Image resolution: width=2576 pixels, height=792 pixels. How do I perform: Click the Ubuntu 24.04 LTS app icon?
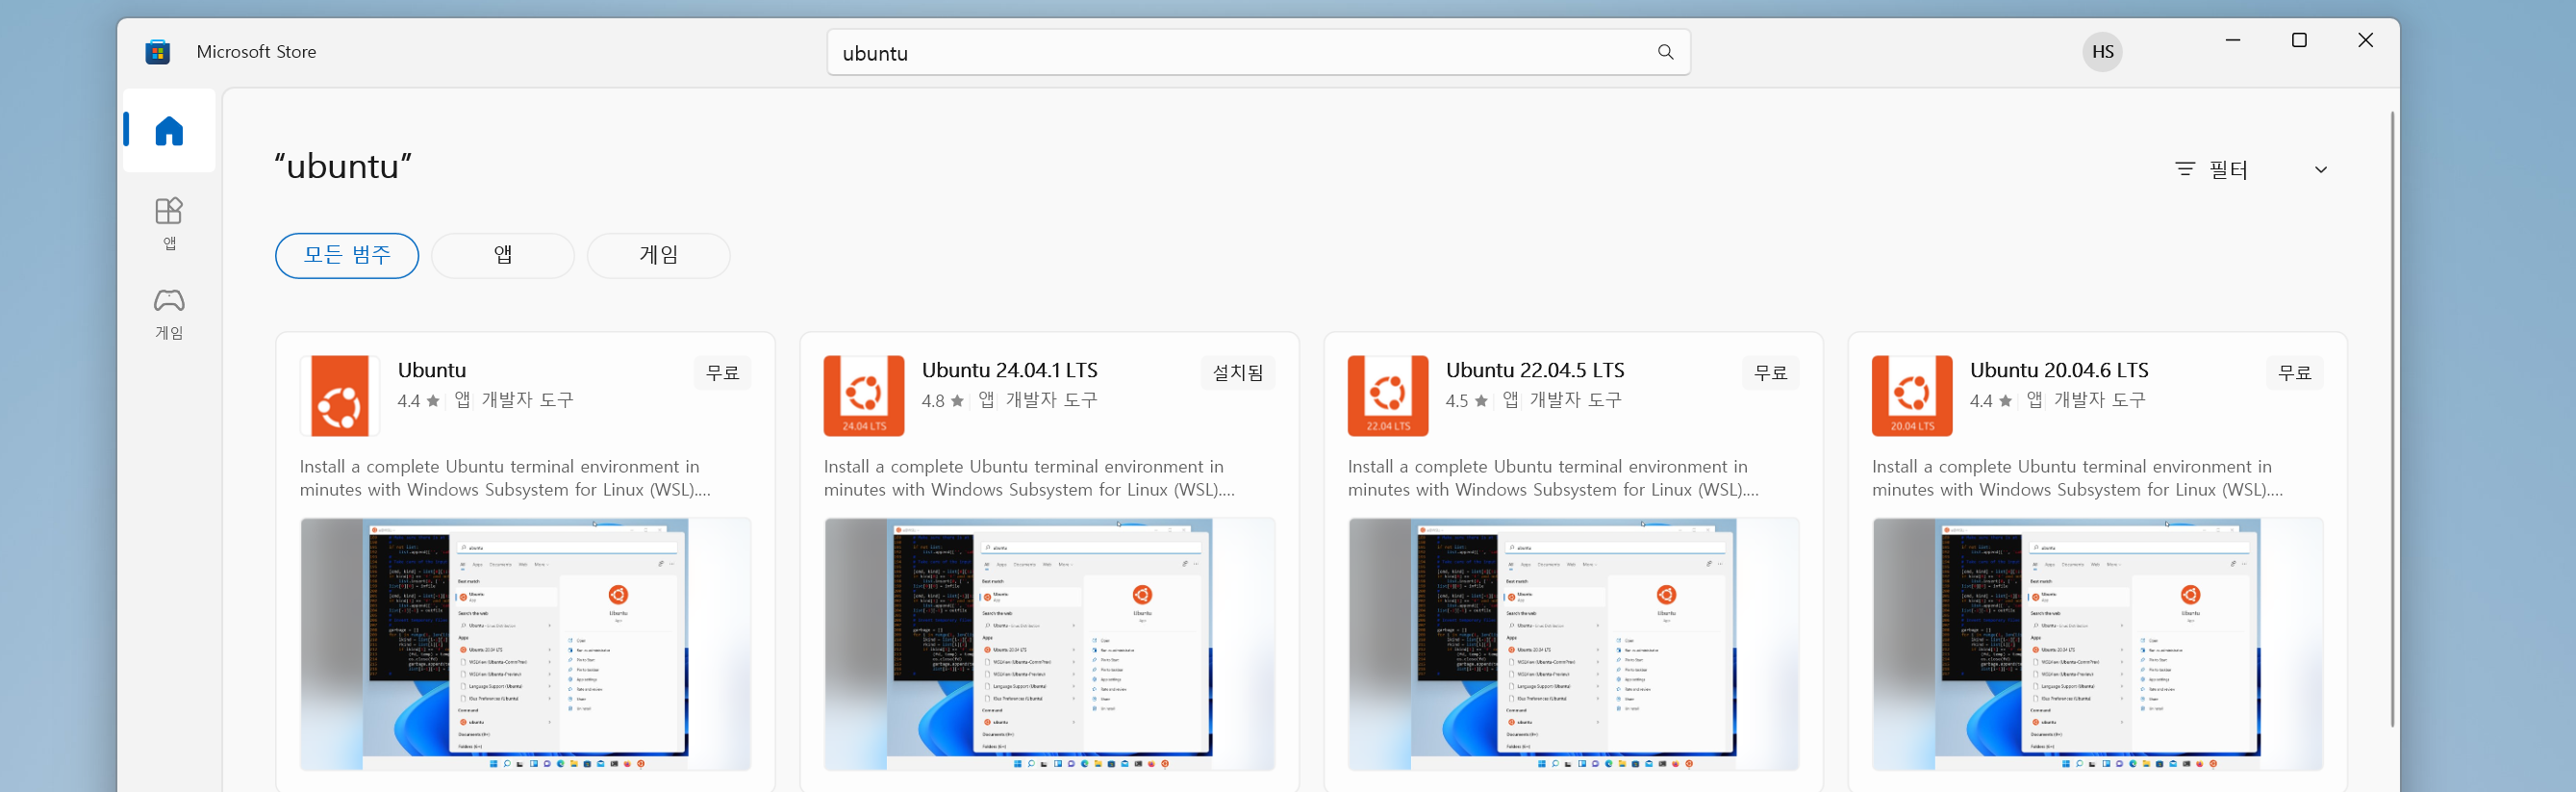[864, 396]
